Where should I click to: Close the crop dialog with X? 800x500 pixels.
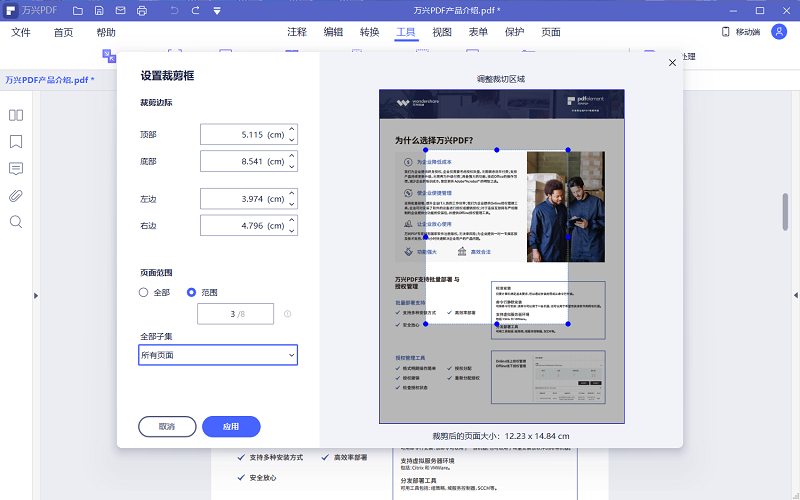tap(672, 62)
